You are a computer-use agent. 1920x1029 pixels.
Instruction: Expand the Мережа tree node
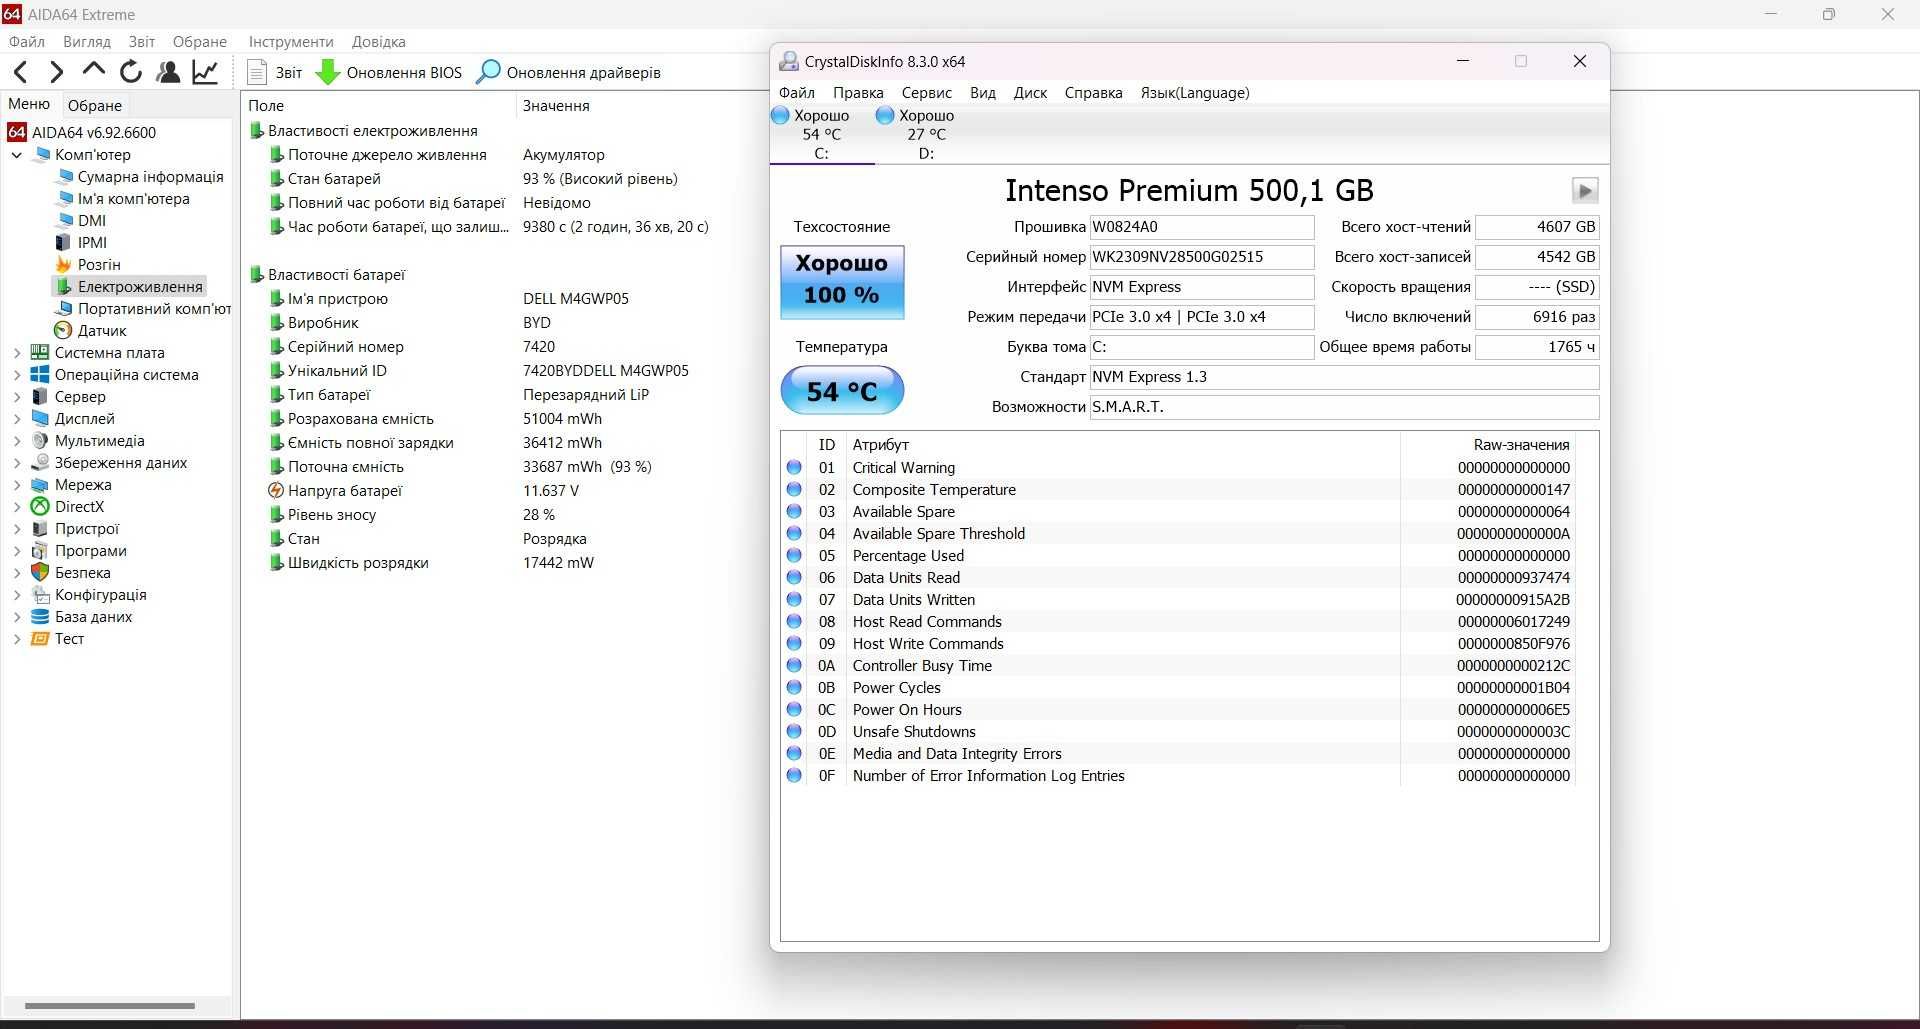[17, 485]
